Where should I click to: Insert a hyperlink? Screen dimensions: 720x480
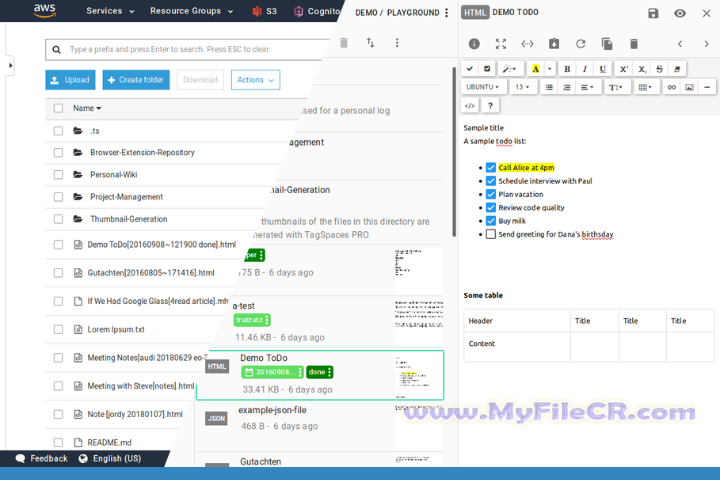pos(671,87)
